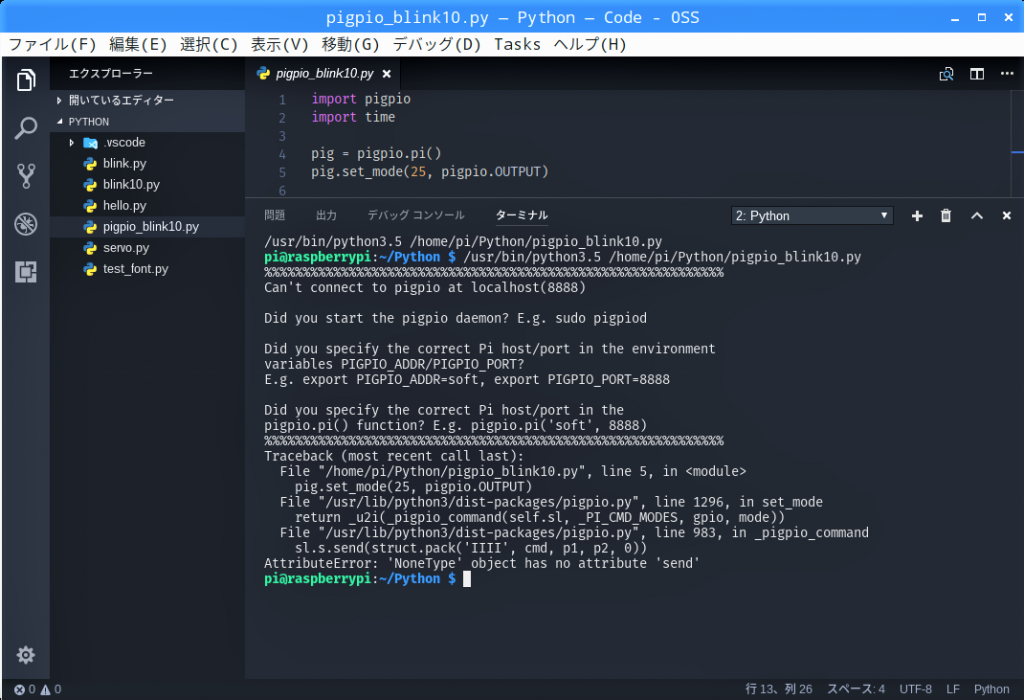Image resolution: width=1024 pixels, height=700 pixels.
Task: Open blink10.py in the explorer
Action: click(148, 184)
